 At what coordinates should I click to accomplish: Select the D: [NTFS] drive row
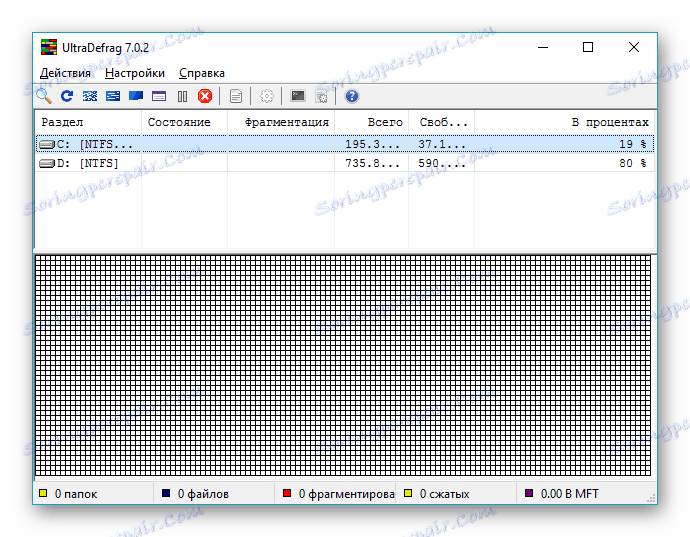tap(345, 163)
